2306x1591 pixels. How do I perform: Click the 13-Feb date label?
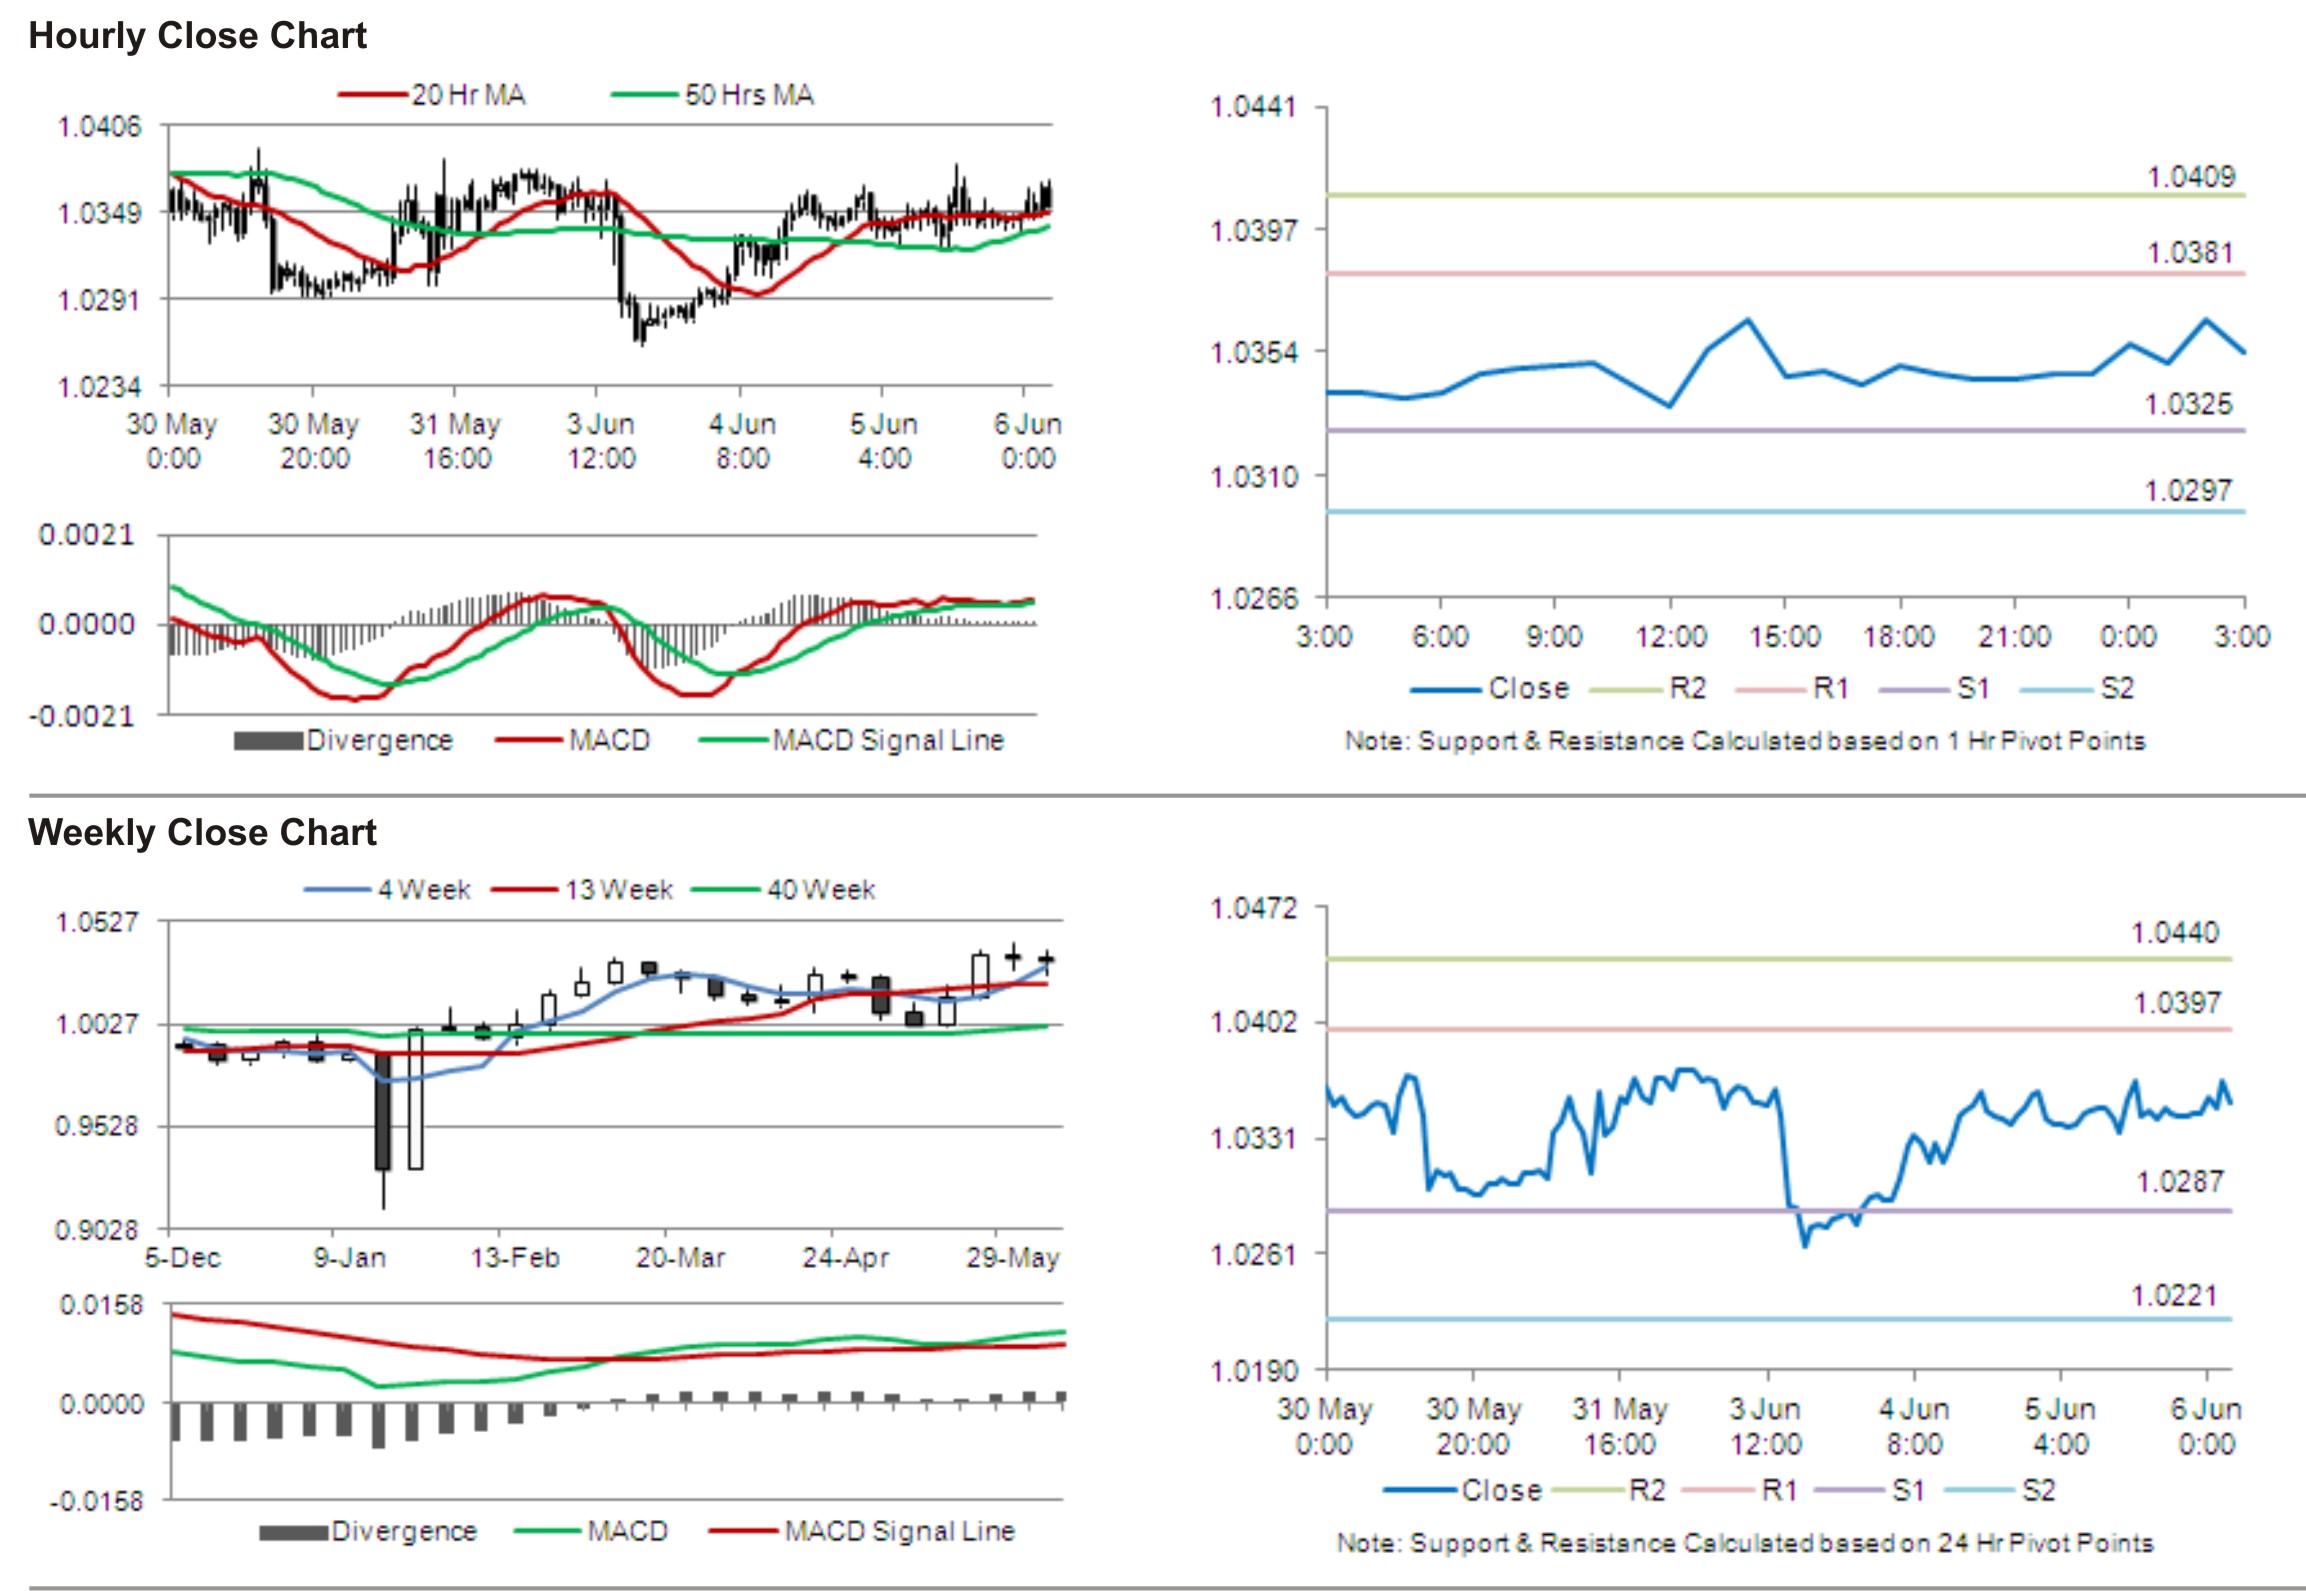(515, 1258)
